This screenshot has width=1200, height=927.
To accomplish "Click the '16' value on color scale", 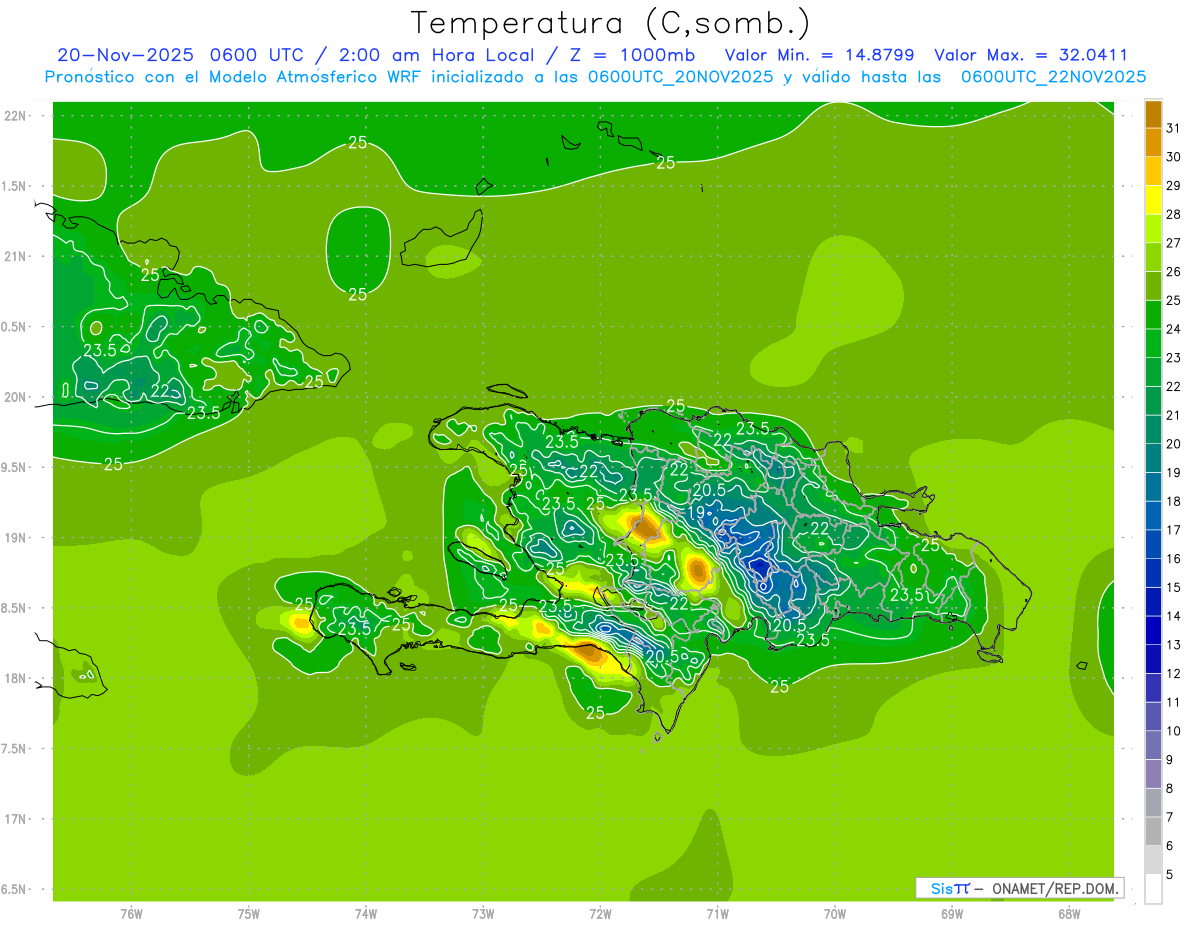I will point(1173,558).
